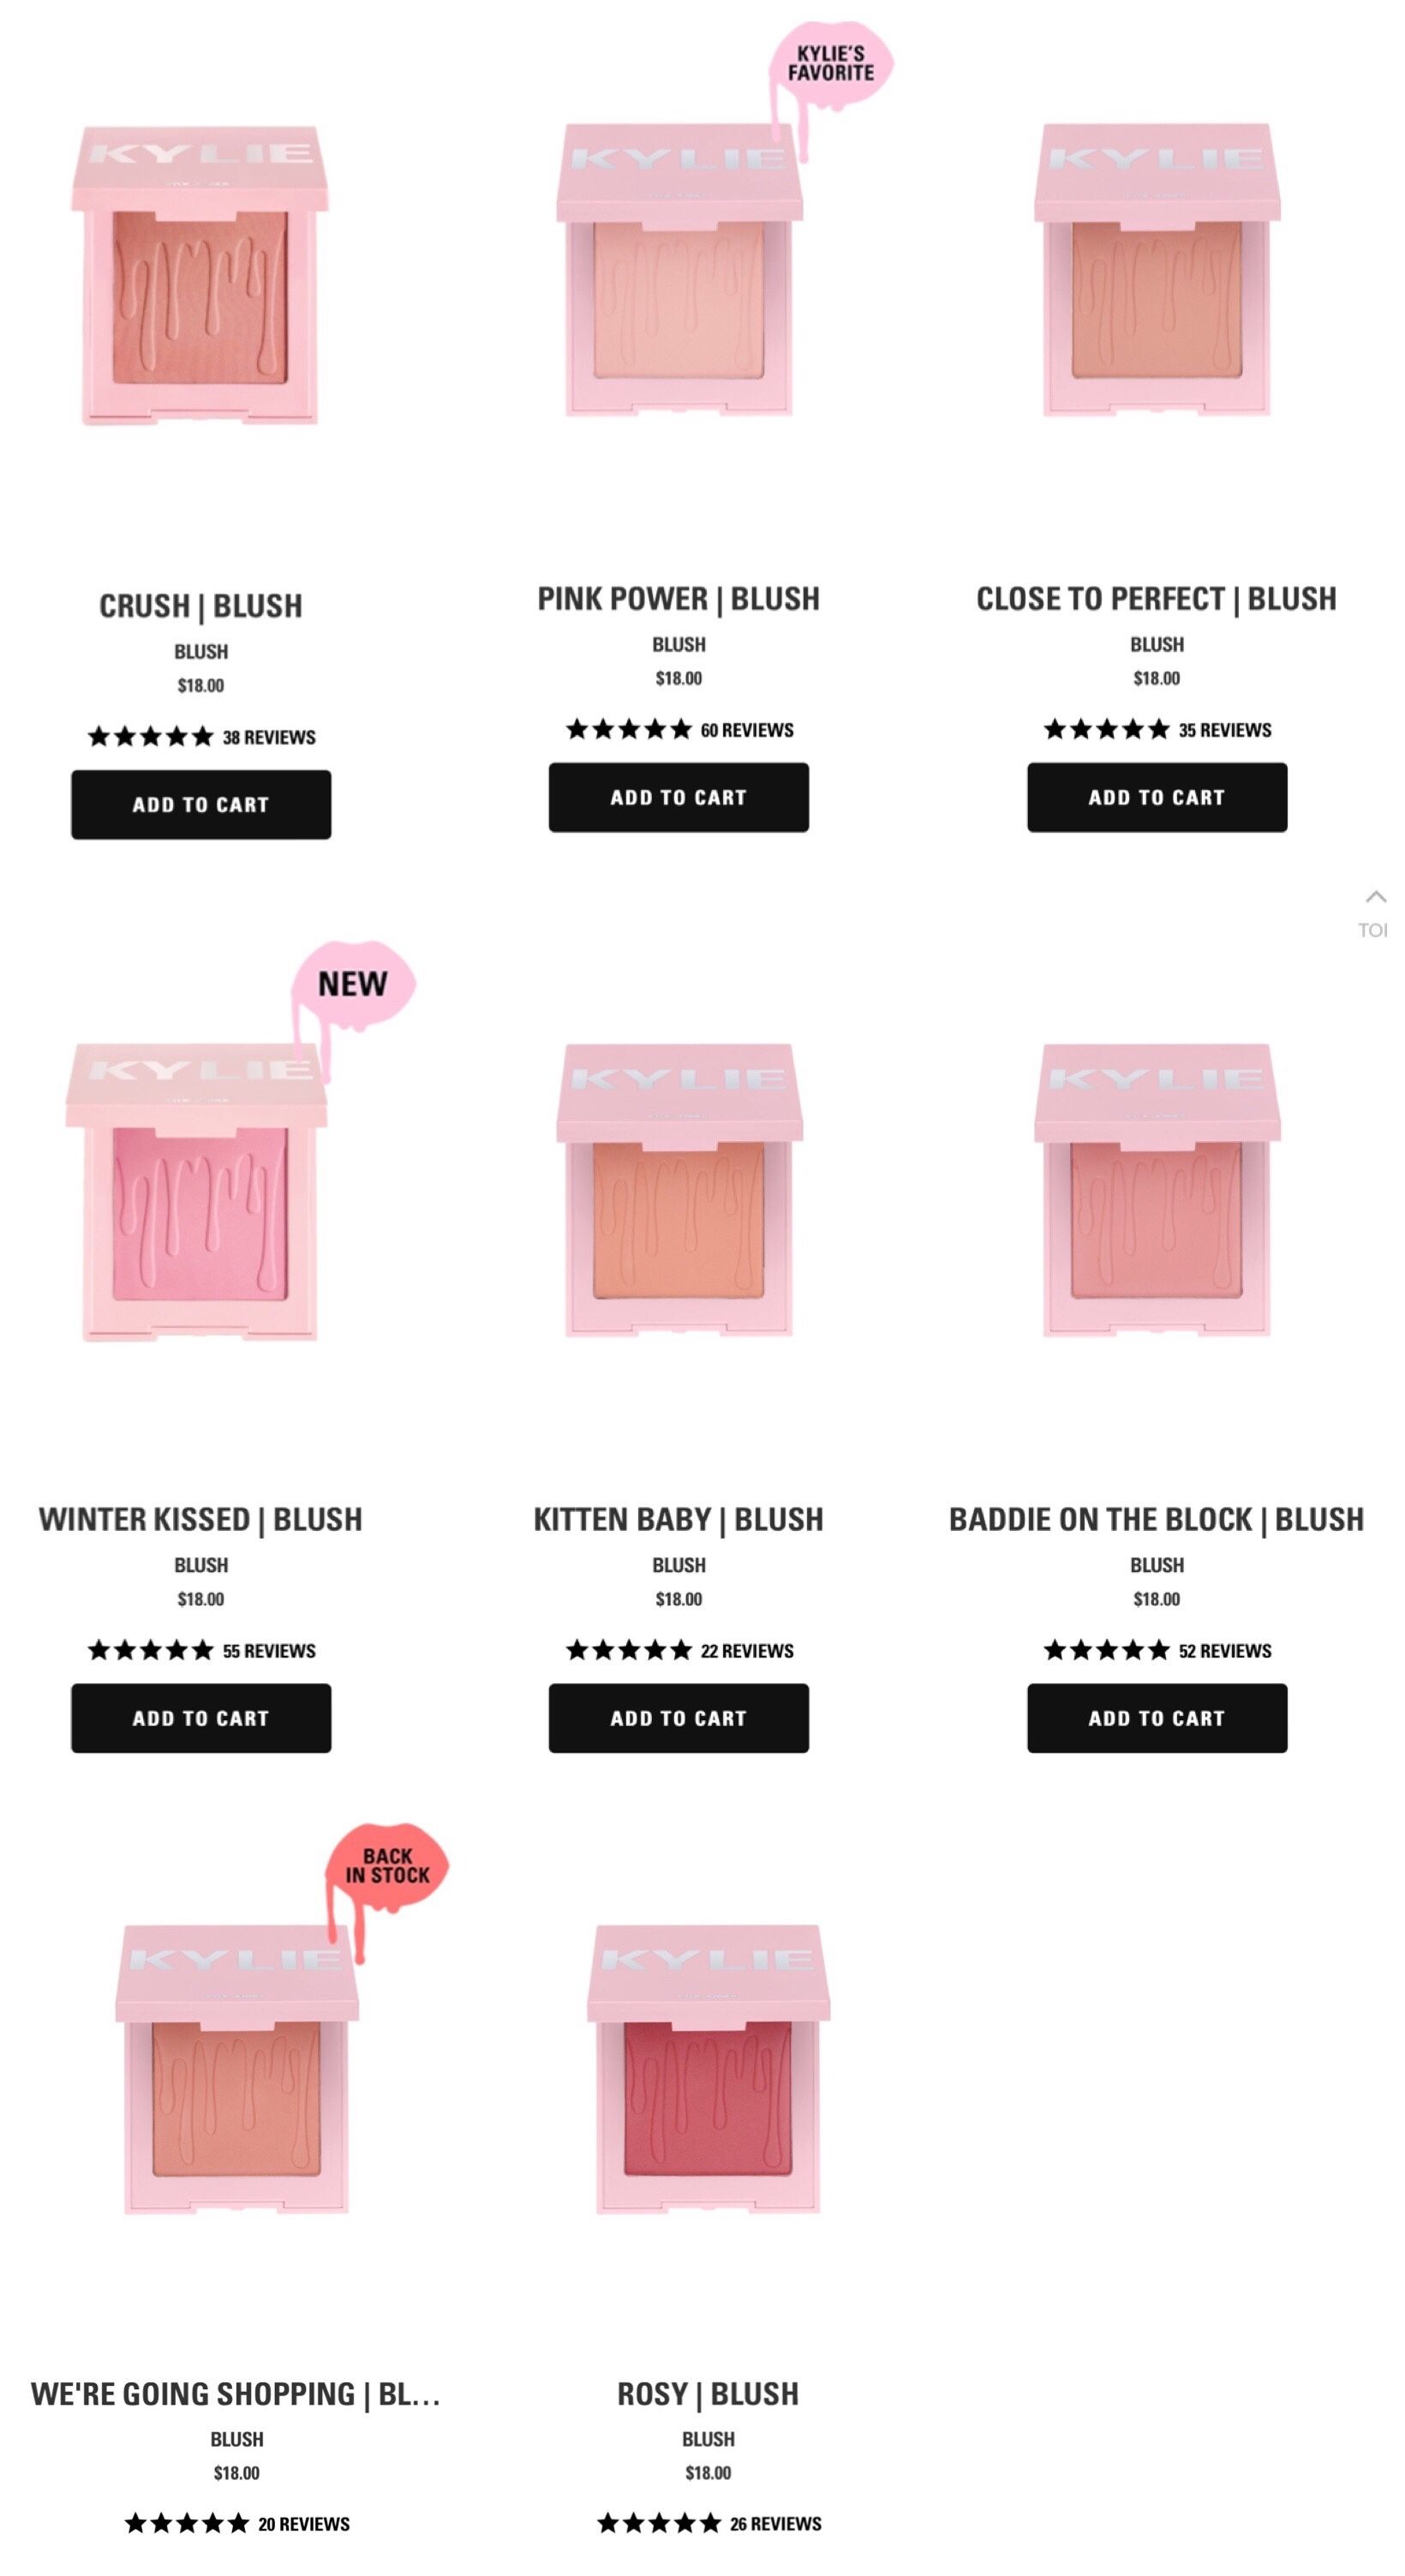Add Close To Perfect blush to cart

pos(1157,797)
